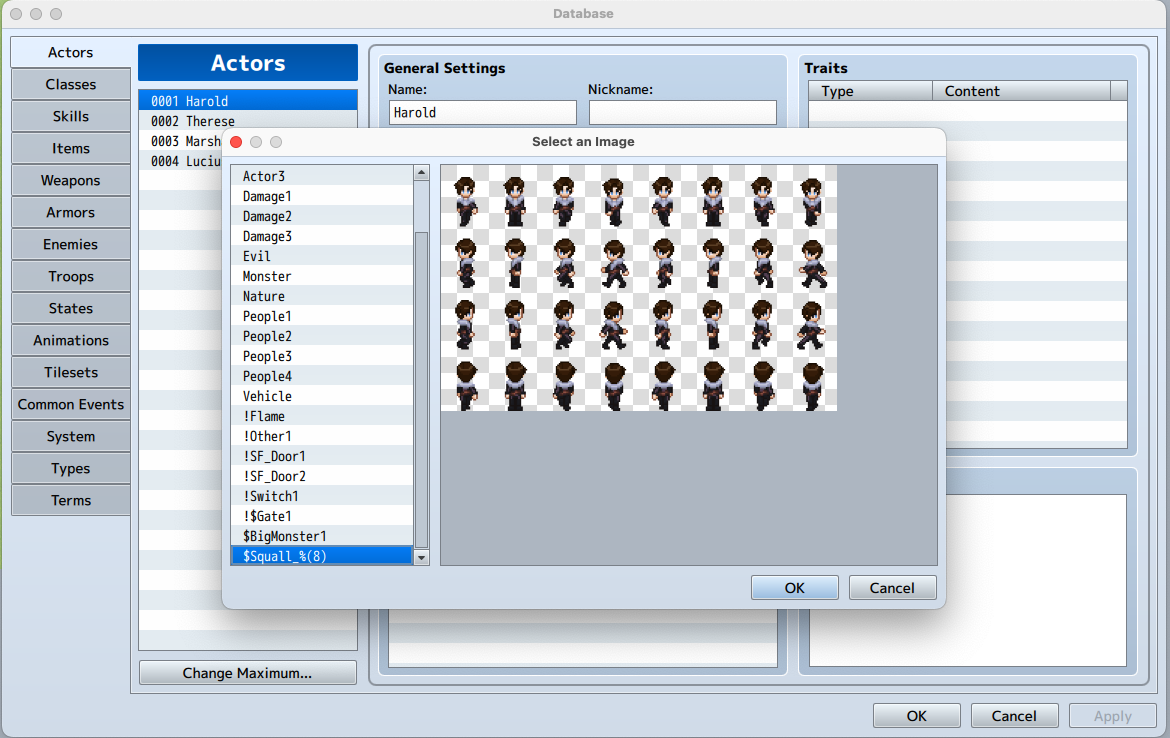Select the Vehicle image file
The image size is (1170, 738).
pyautogui.click(x=322, y=396)
